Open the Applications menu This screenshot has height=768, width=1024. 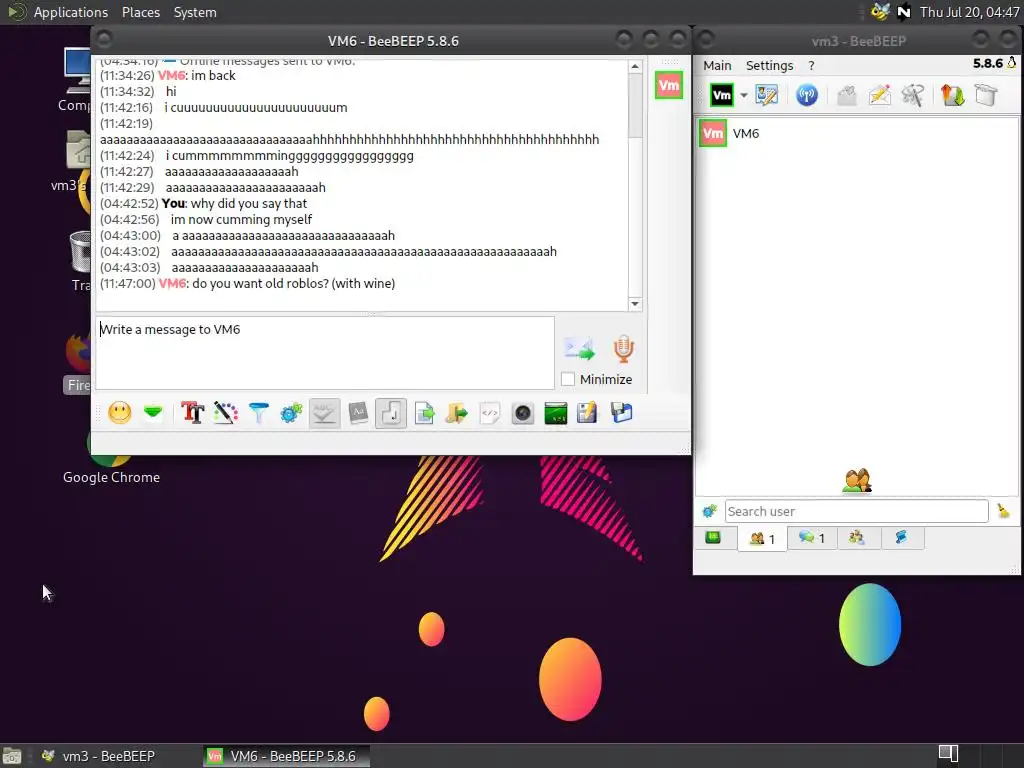[x=71, y=12]
